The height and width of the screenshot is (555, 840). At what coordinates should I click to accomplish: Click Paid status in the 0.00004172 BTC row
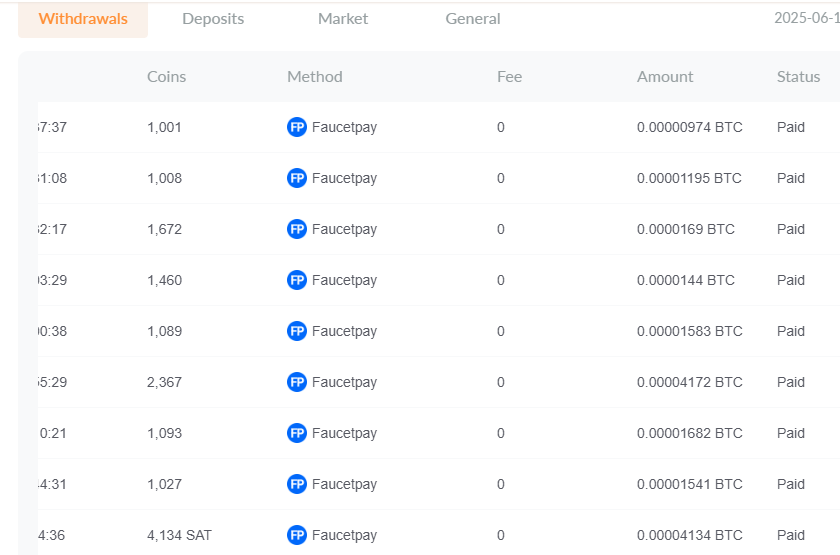[x=791, y=382]
